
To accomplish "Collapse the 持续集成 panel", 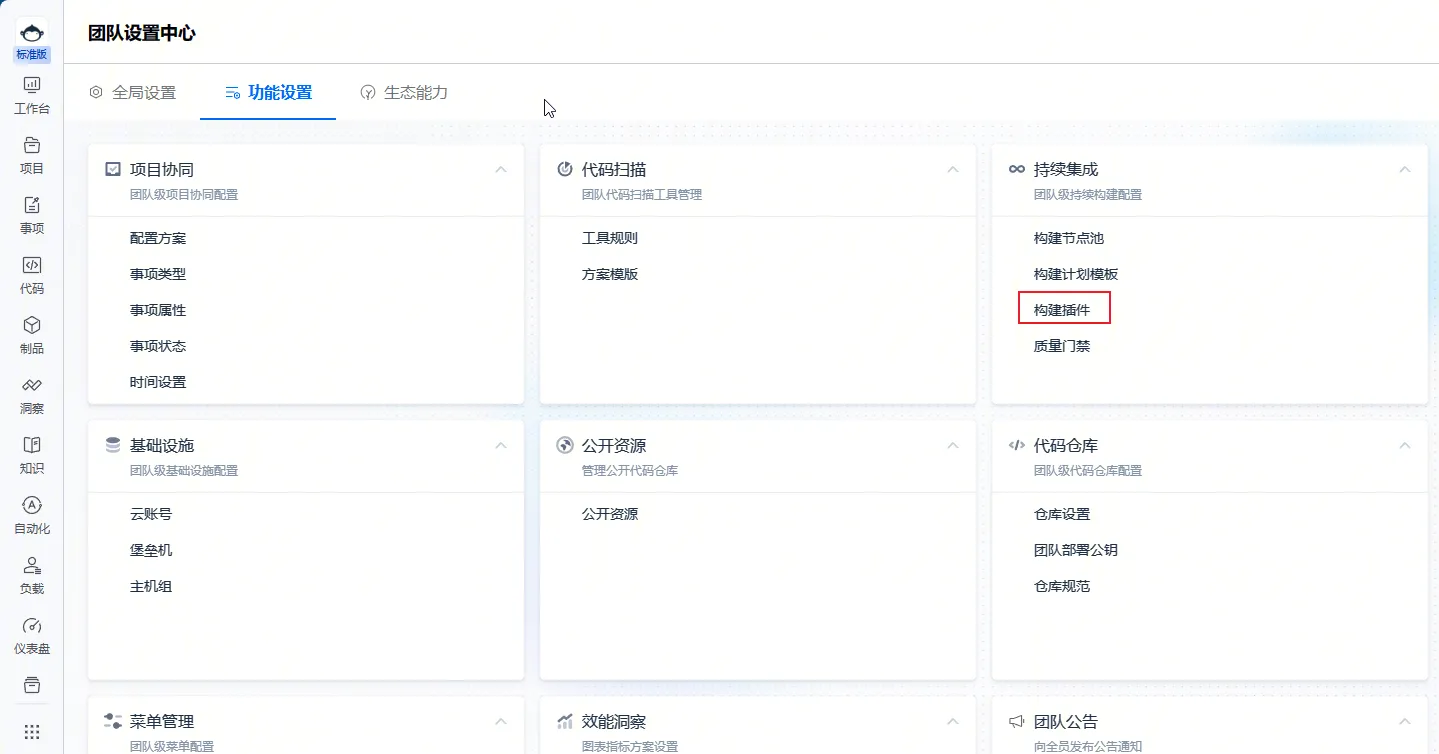I will (x=1405, y=170).
